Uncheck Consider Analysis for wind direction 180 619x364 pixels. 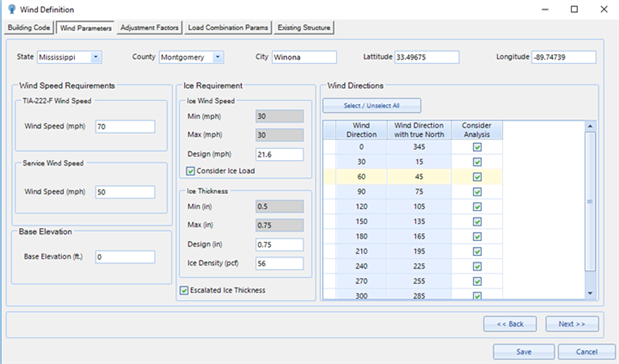(477, 236)
